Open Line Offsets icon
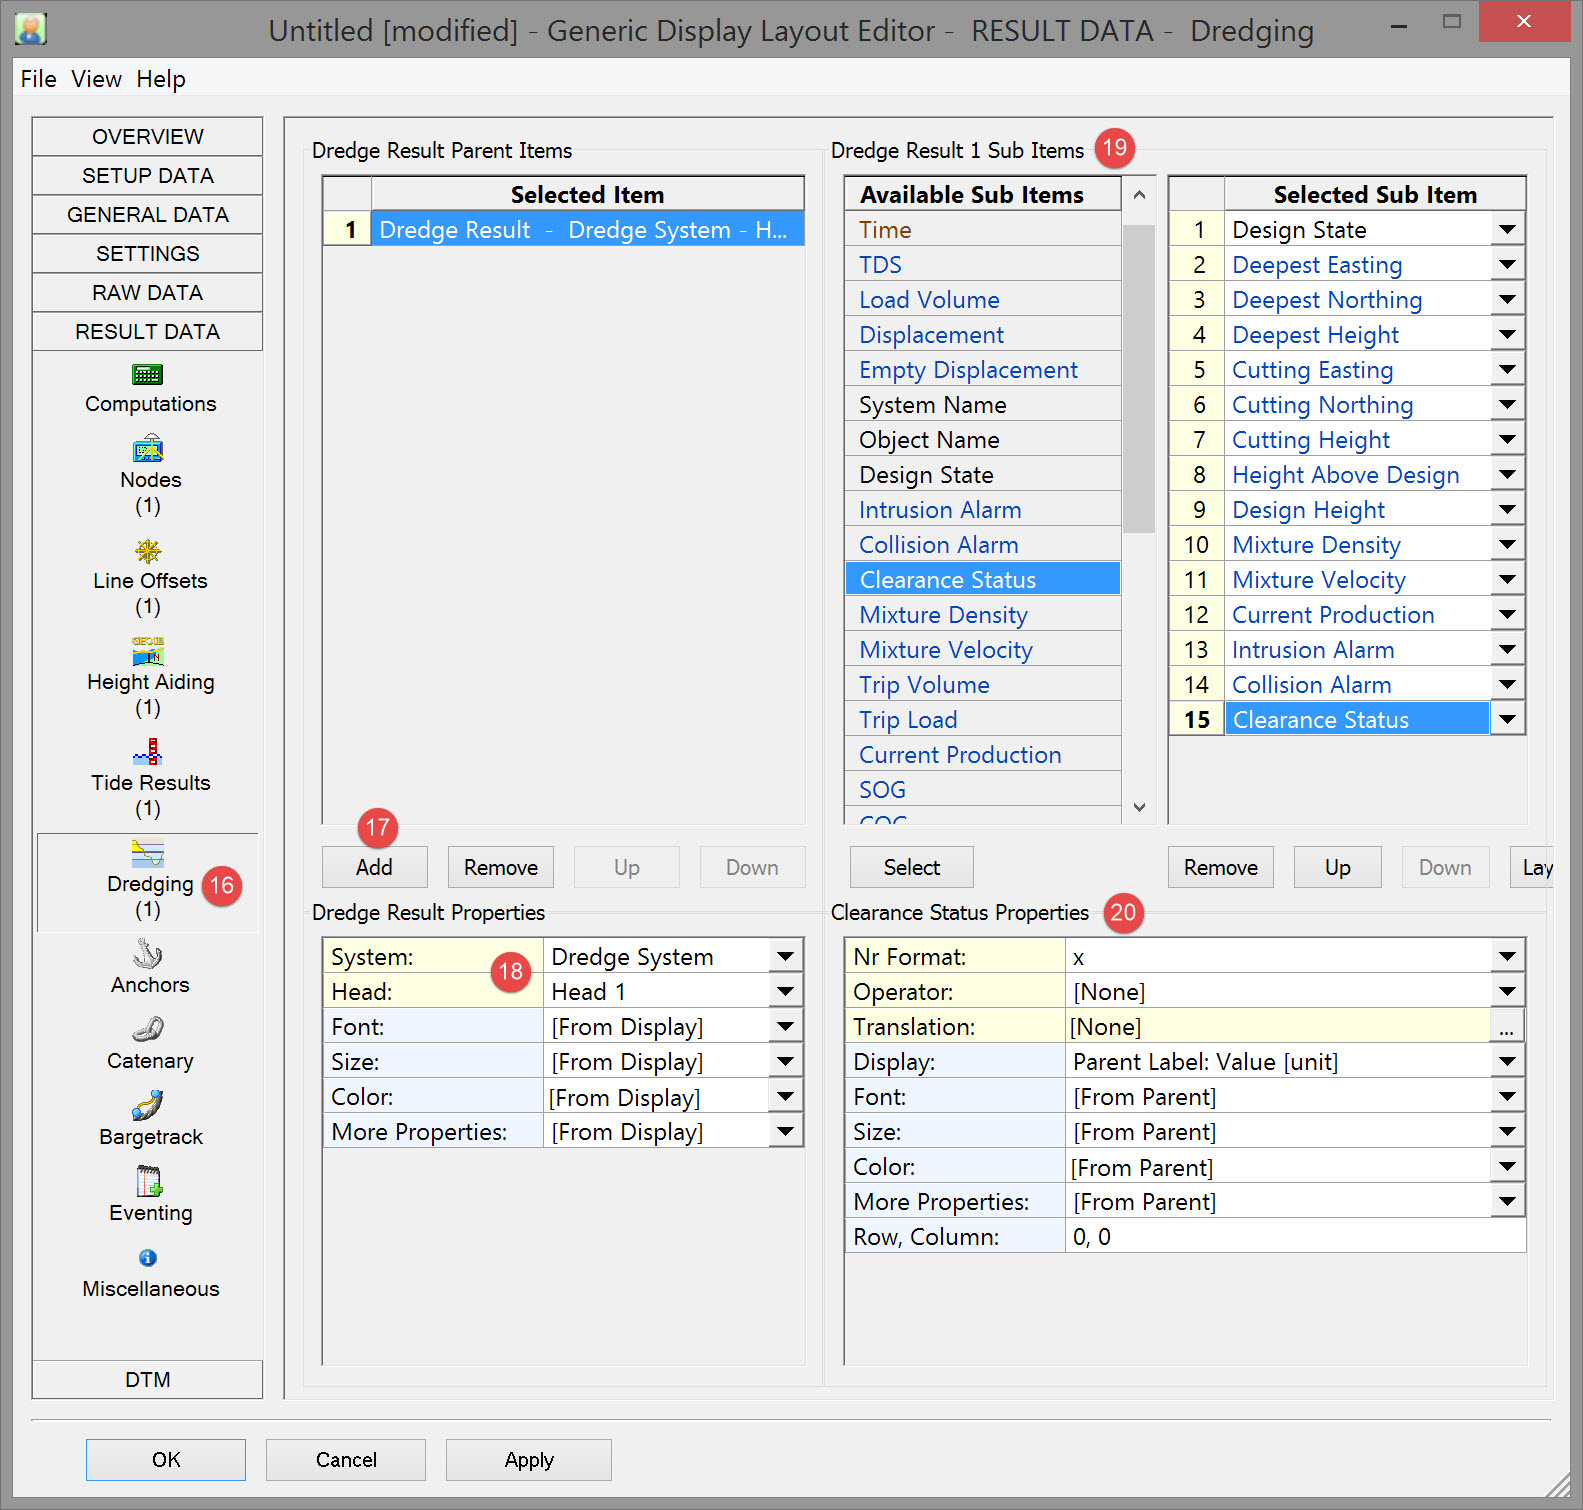 (x=148, y=551)
